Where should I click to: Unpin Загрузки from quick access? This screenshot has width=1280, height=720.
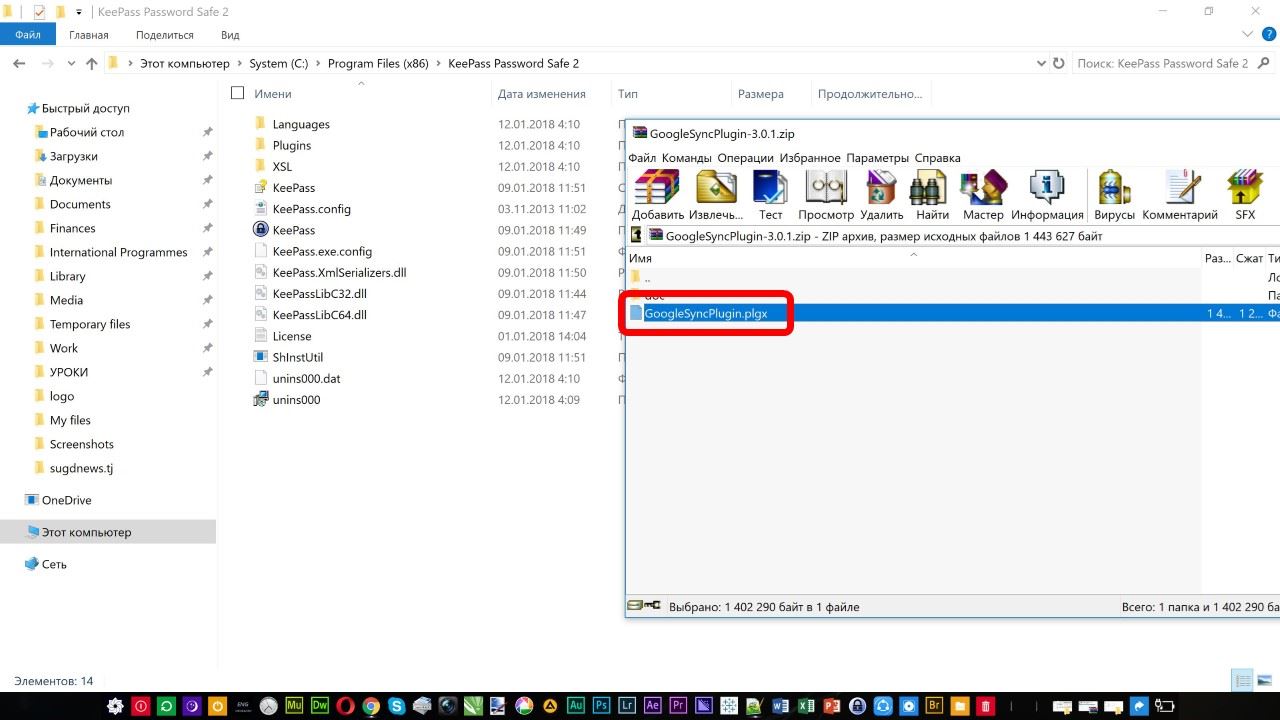pos(208,156)
